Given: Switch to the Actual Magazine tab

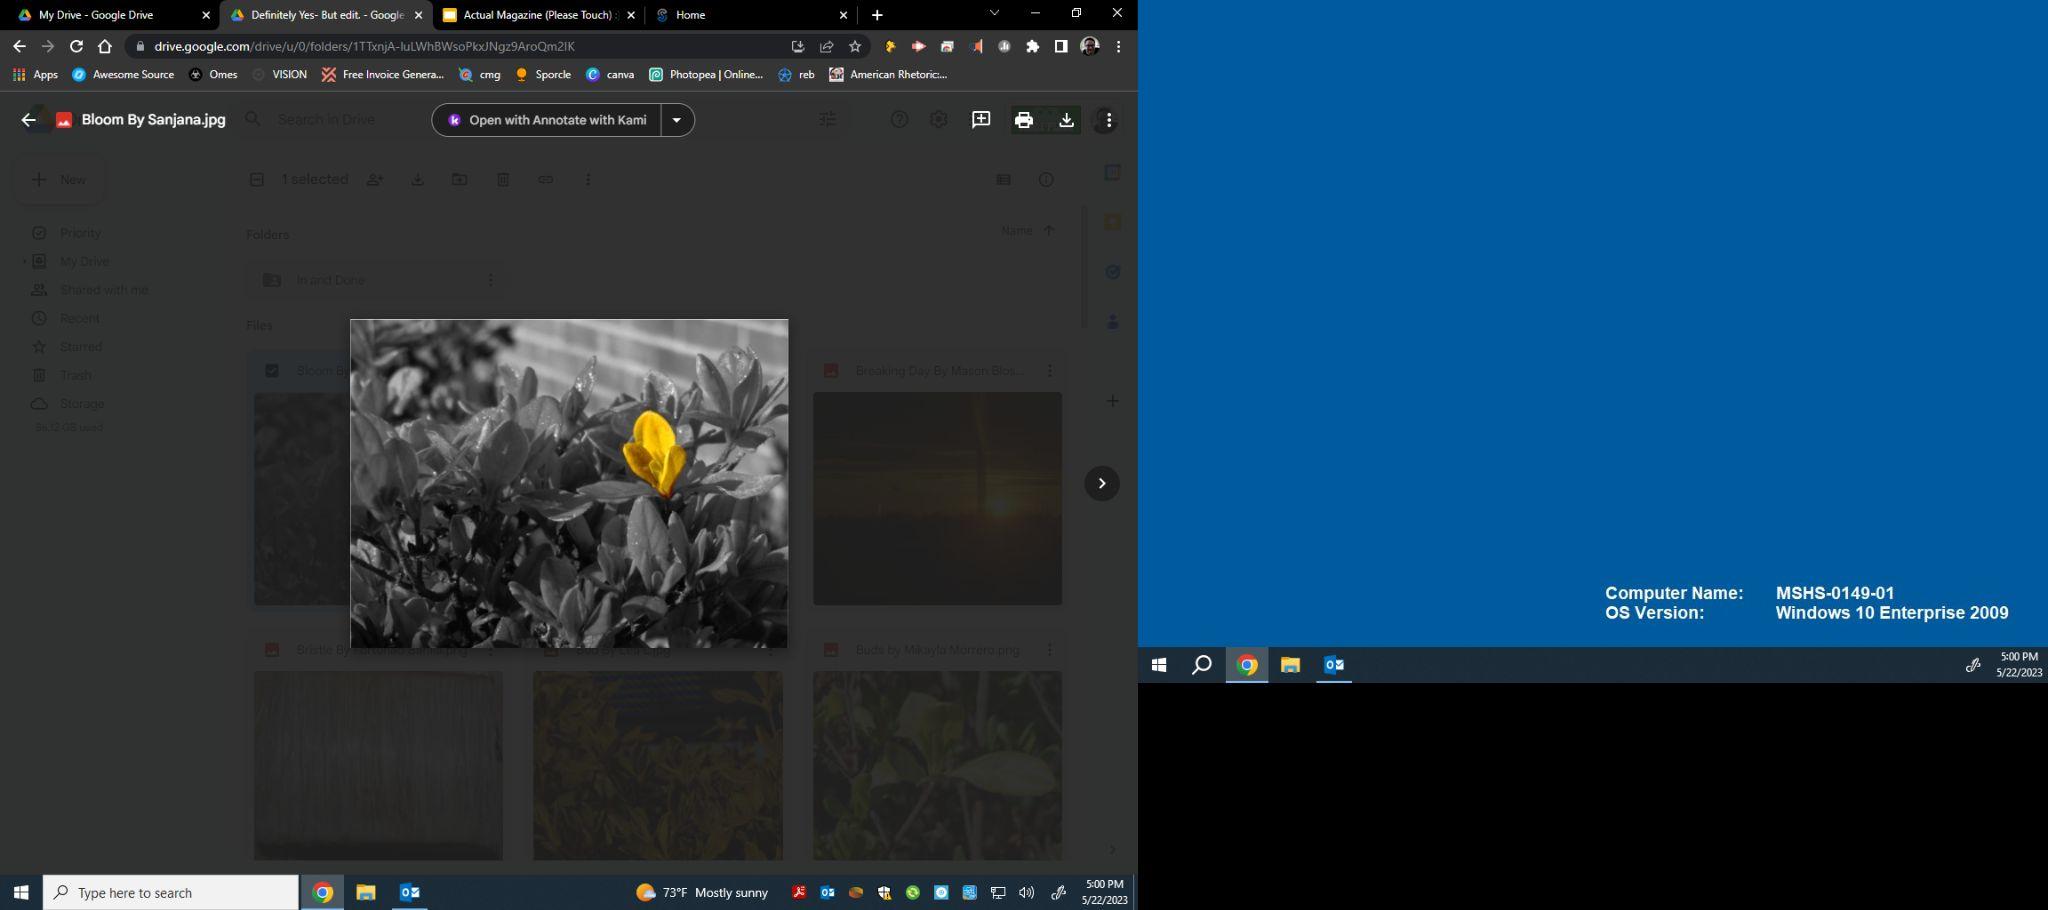Looking at the screenshot, I should [540, 15].
